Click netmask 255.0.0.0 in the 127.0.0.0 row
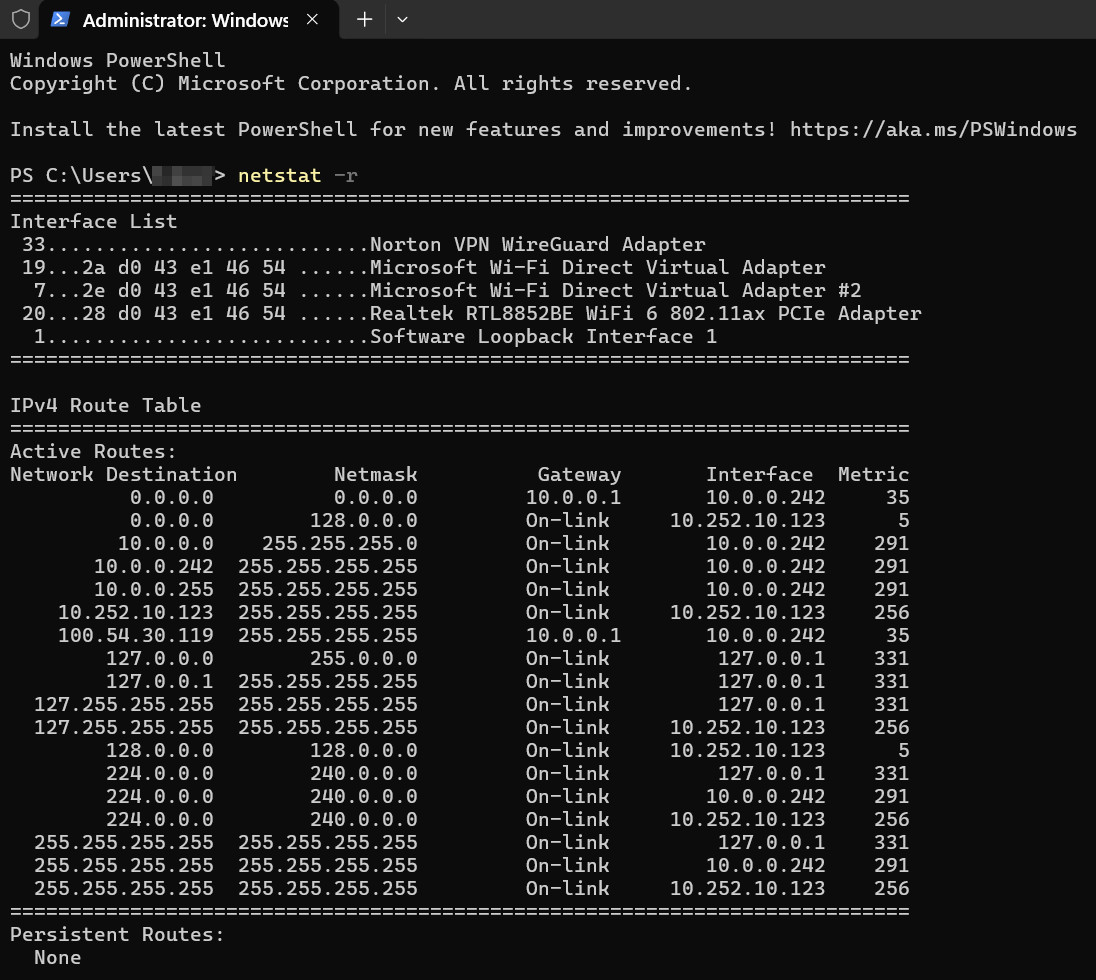 (363, 658)
